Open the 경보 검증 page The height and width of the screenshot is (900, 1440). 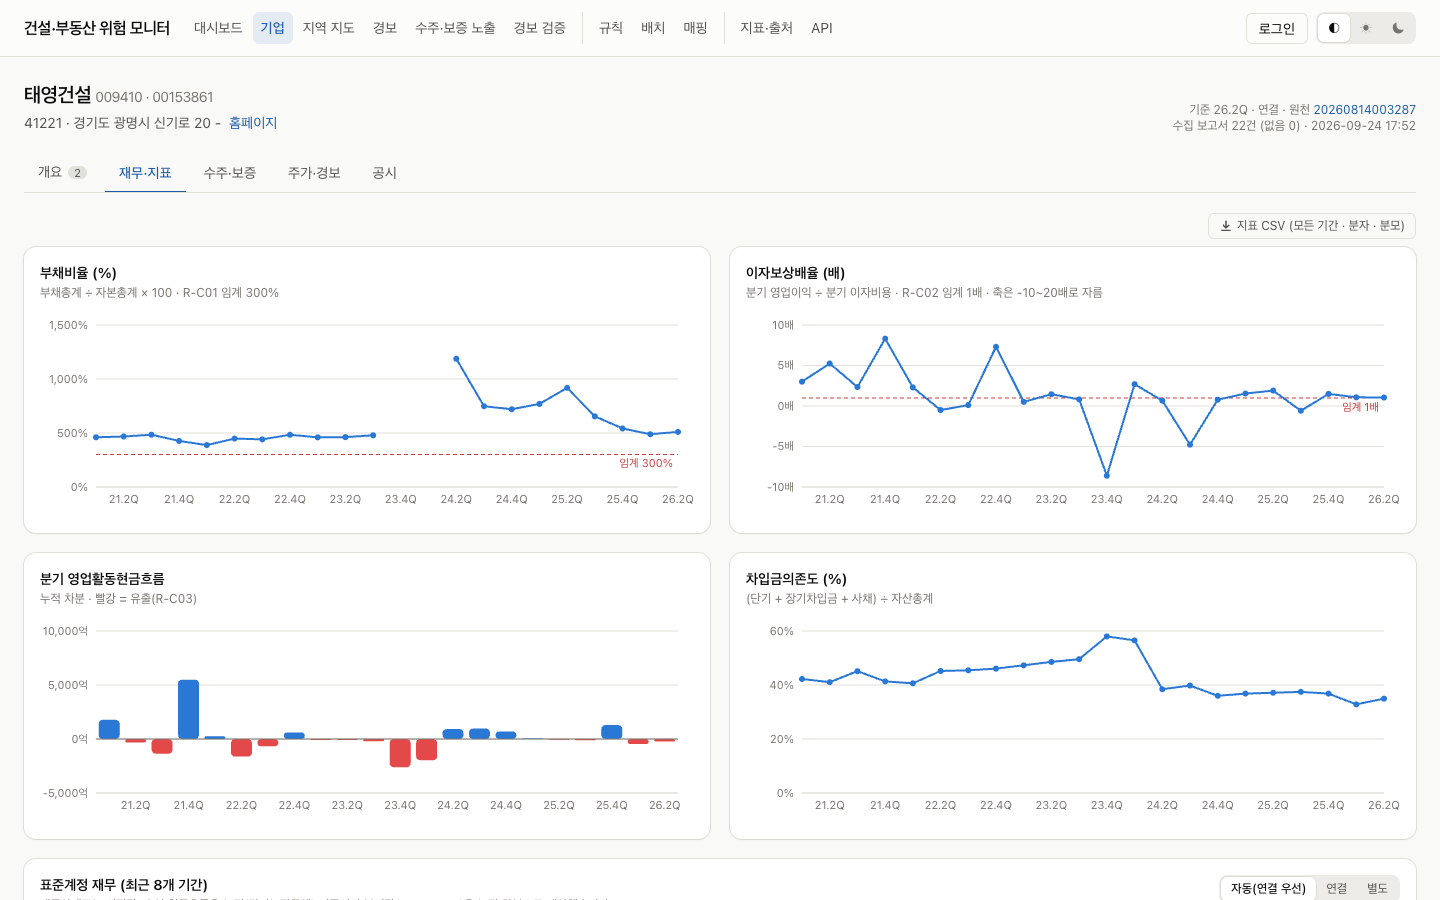tap(540, 28)
